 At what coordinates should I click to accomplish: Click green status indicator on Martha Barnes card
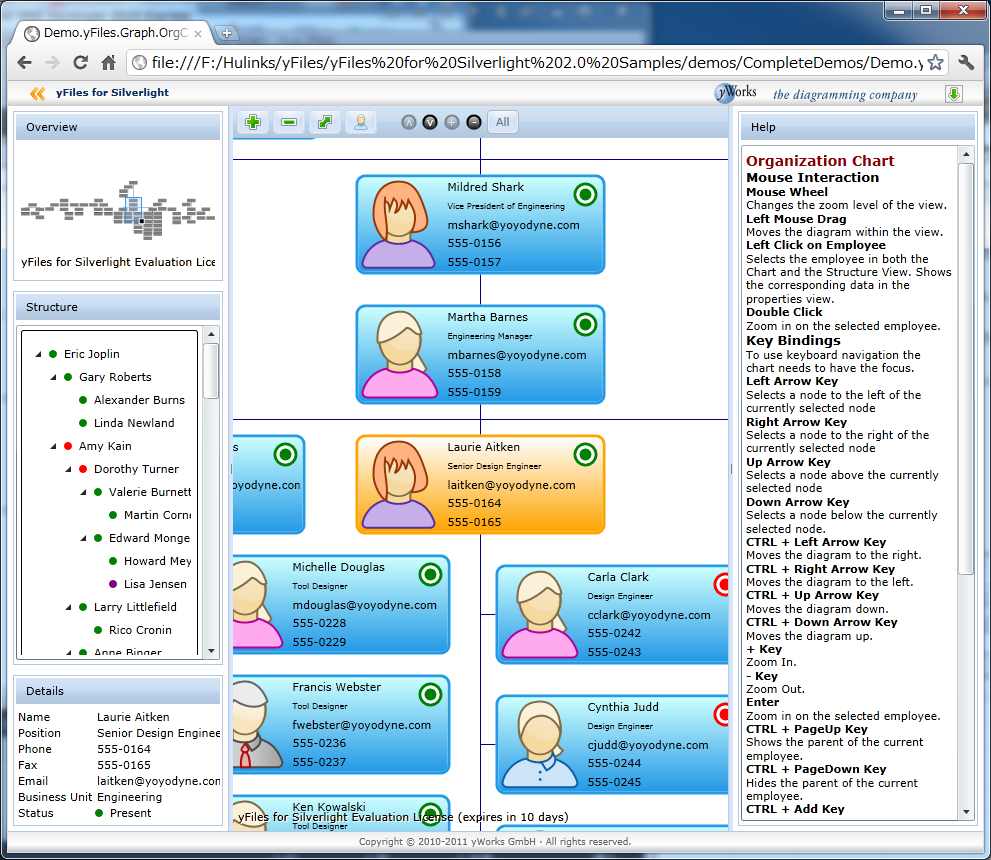click(x=585, y=325)
